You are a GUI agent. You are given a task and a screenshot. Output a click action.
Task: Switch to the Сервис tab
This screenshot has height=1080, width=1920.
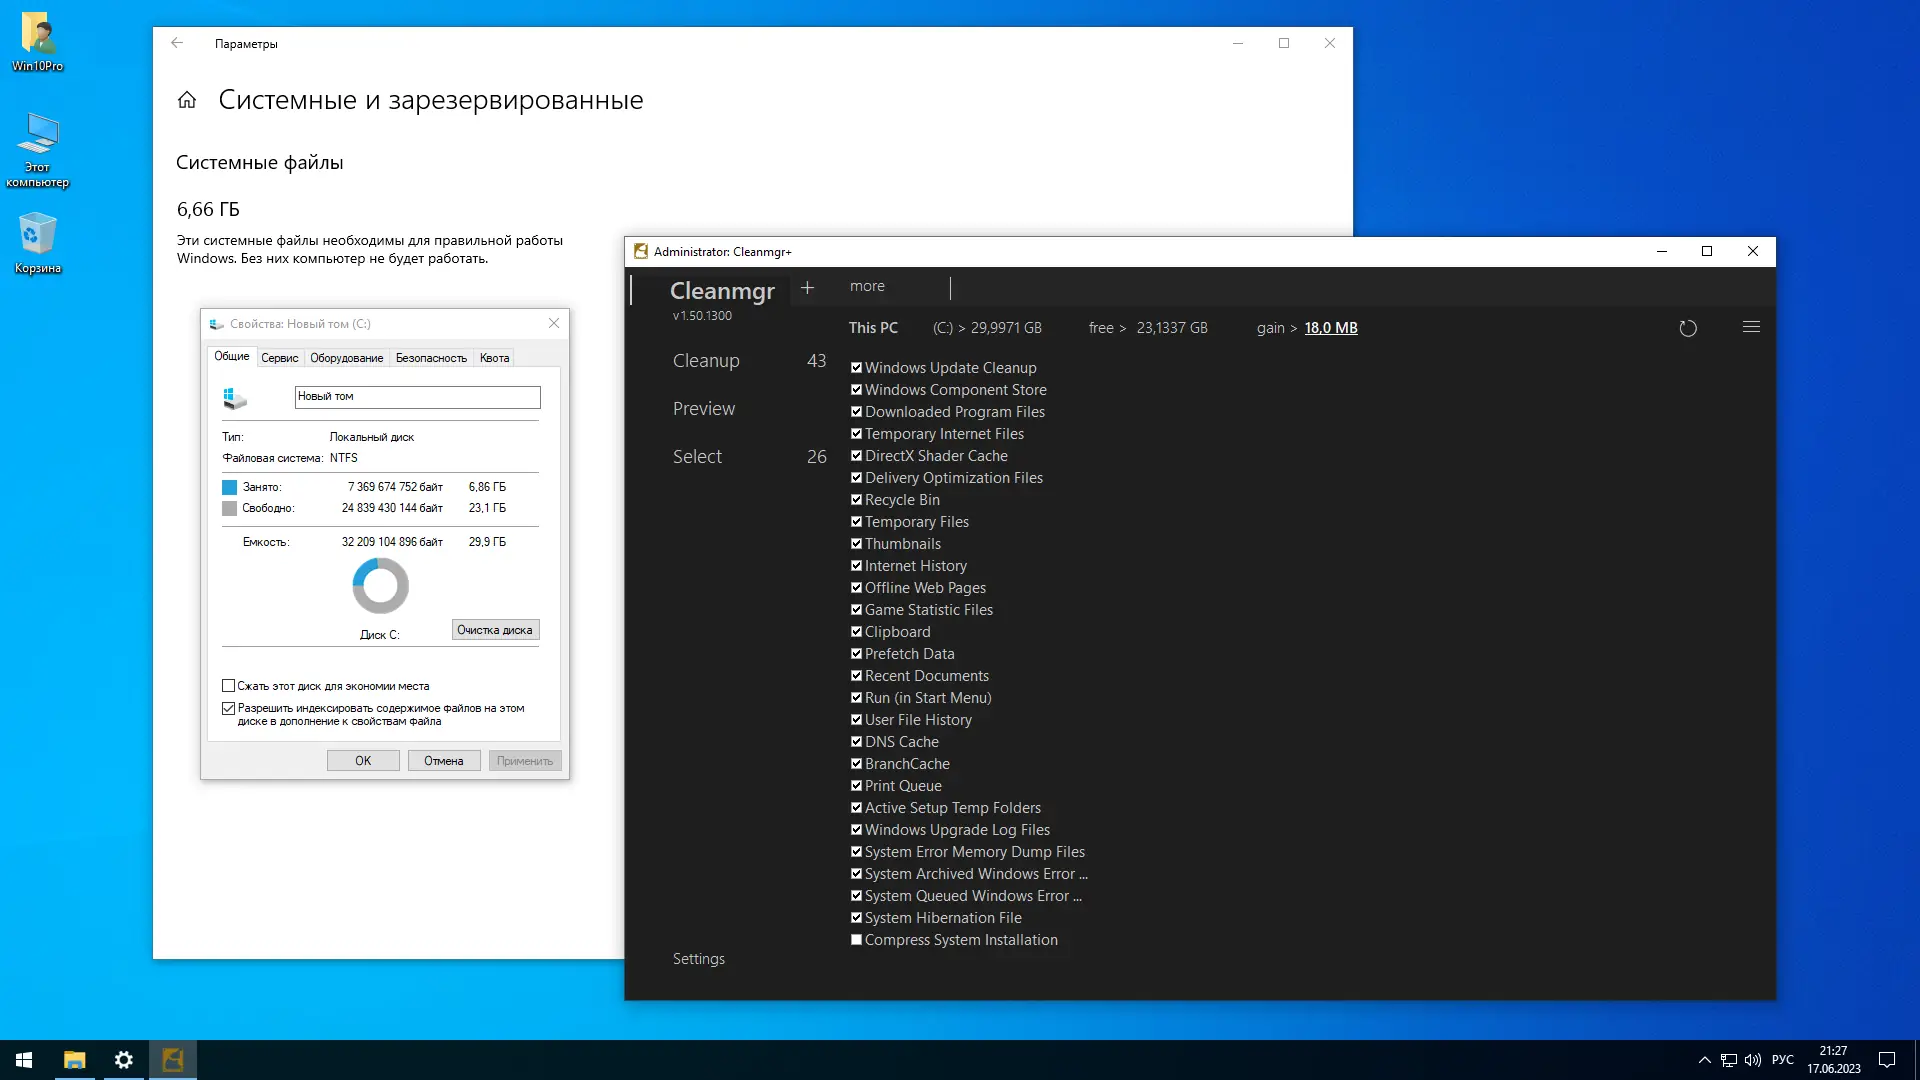279,358
